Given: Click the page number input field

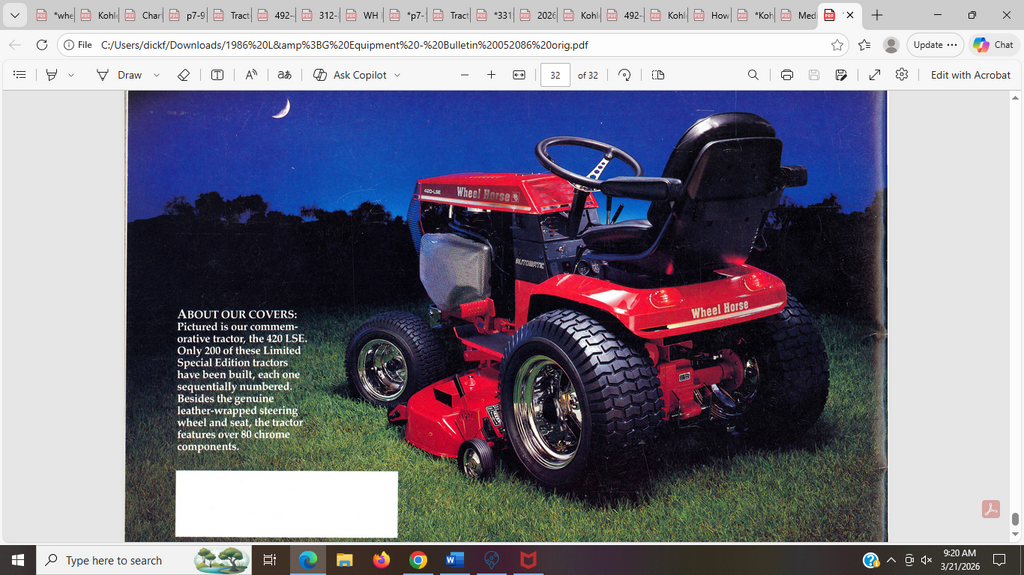Looking at the screenshot, I should [555, 75].
